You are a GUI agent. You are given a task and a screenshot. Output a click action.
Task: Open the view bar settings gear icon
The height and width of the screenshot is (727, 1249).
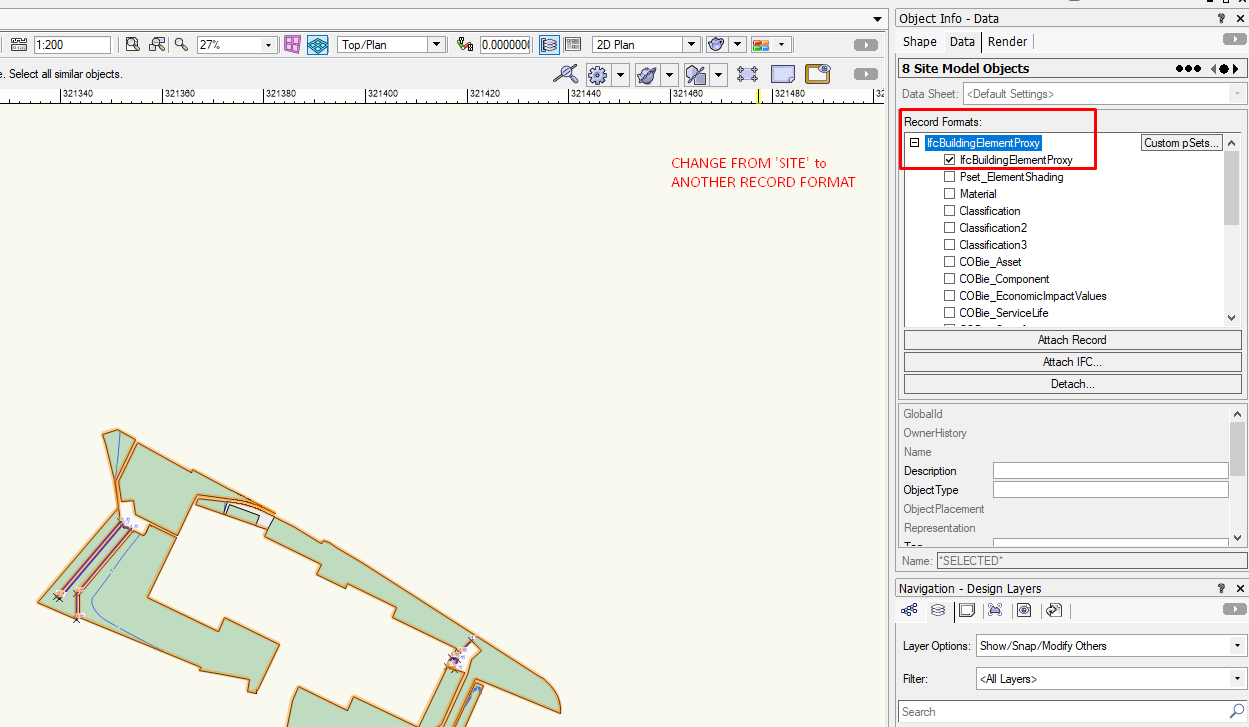[597, 74]
